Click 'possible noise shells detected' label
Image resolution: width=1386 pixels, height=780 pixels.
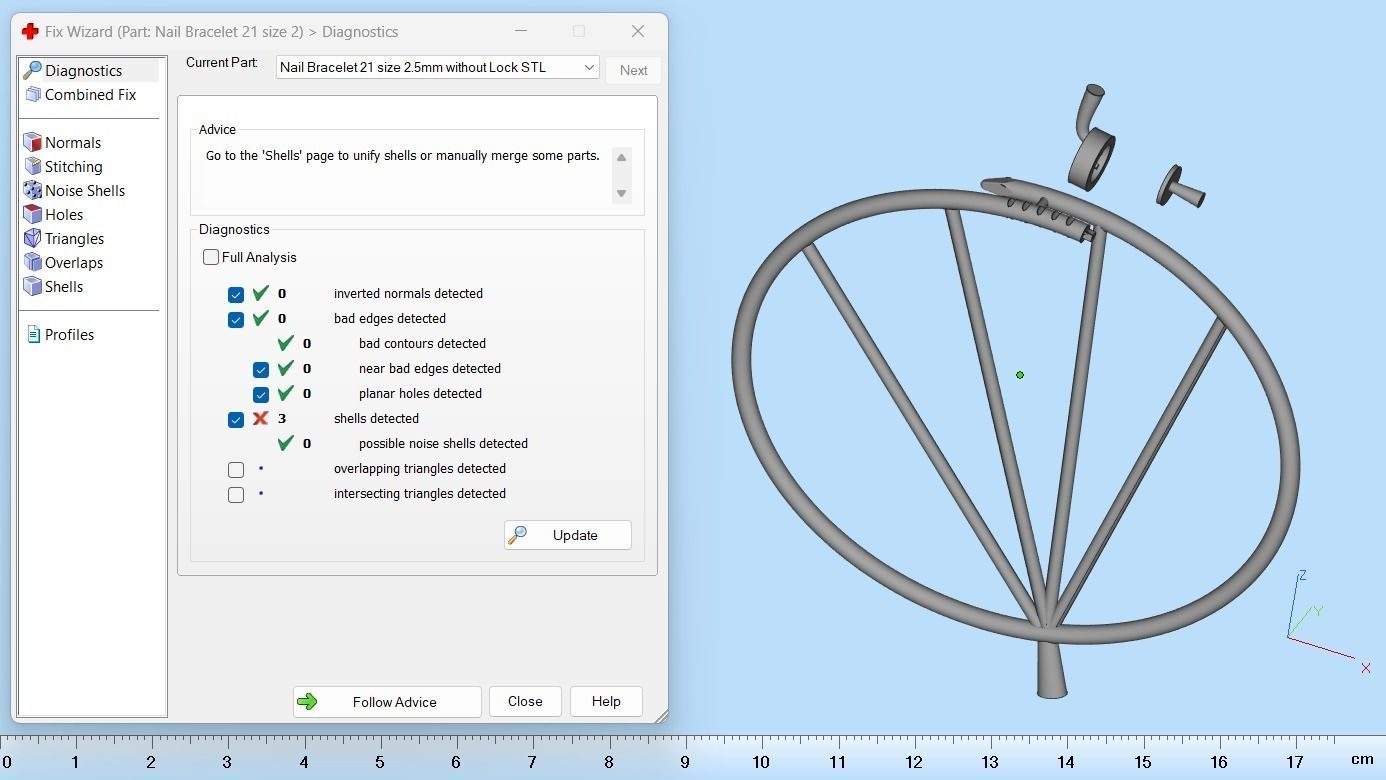pos(443,443)
